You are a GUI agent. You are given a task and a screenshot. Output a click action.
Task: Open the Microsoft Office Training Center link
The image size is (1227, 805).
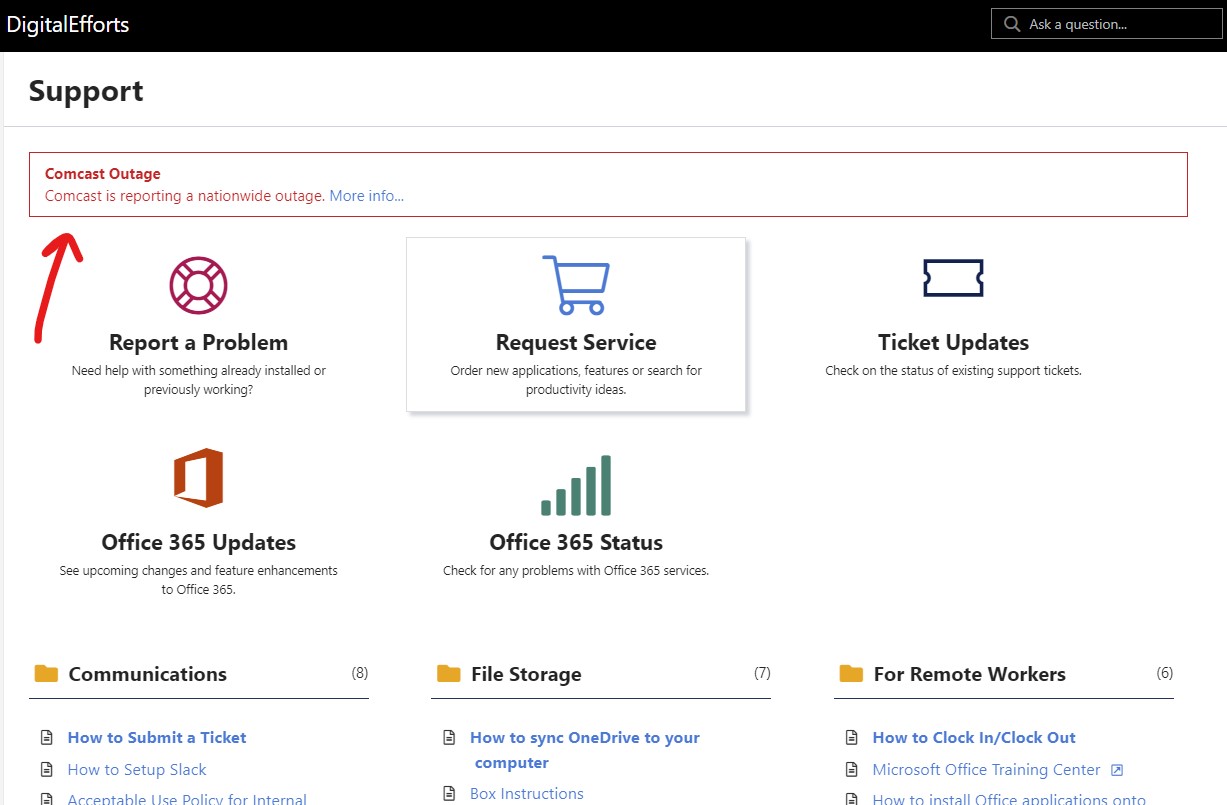[x=986, y=770]
